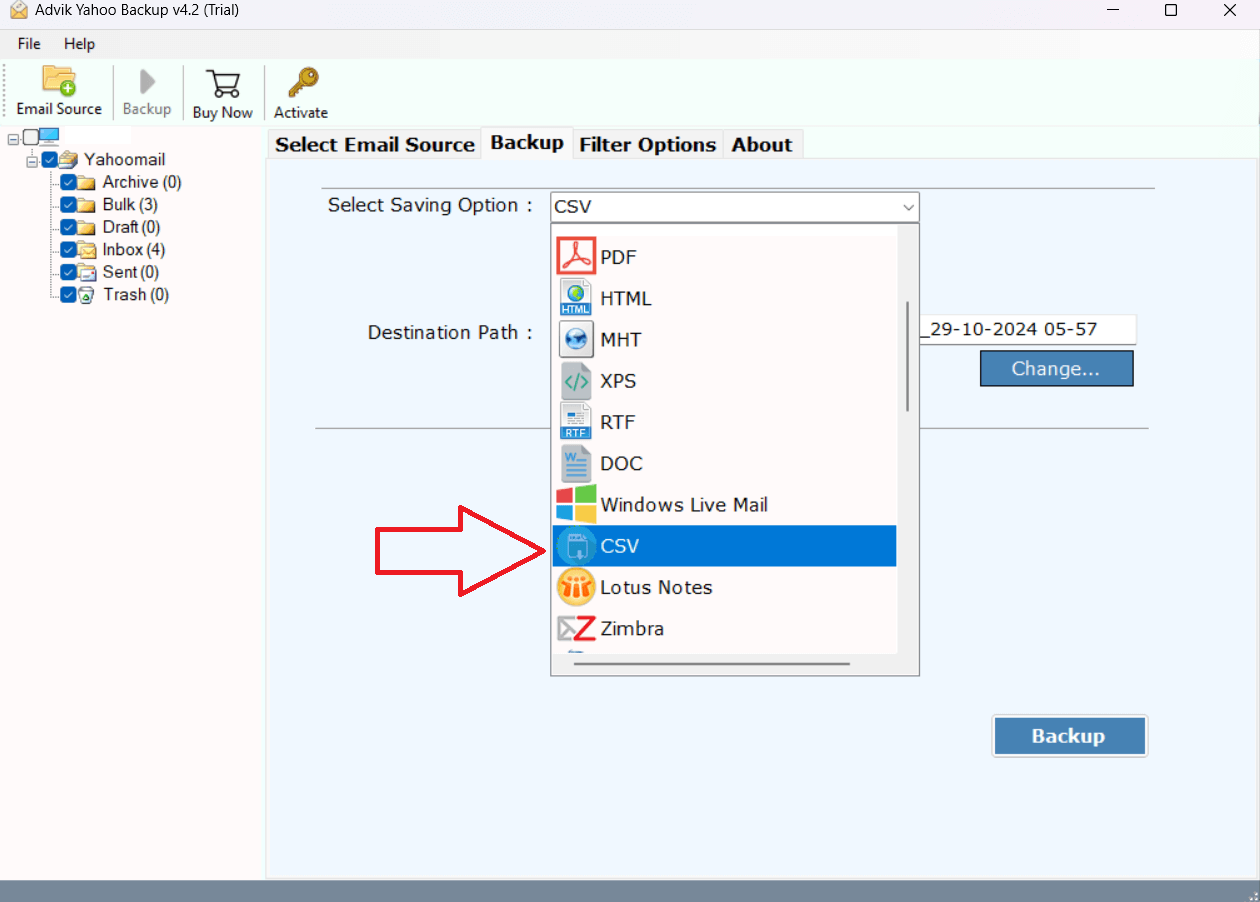Click the Change... destination button
This screenshot has width=1260, height=902.
(x=1056, y=368)
